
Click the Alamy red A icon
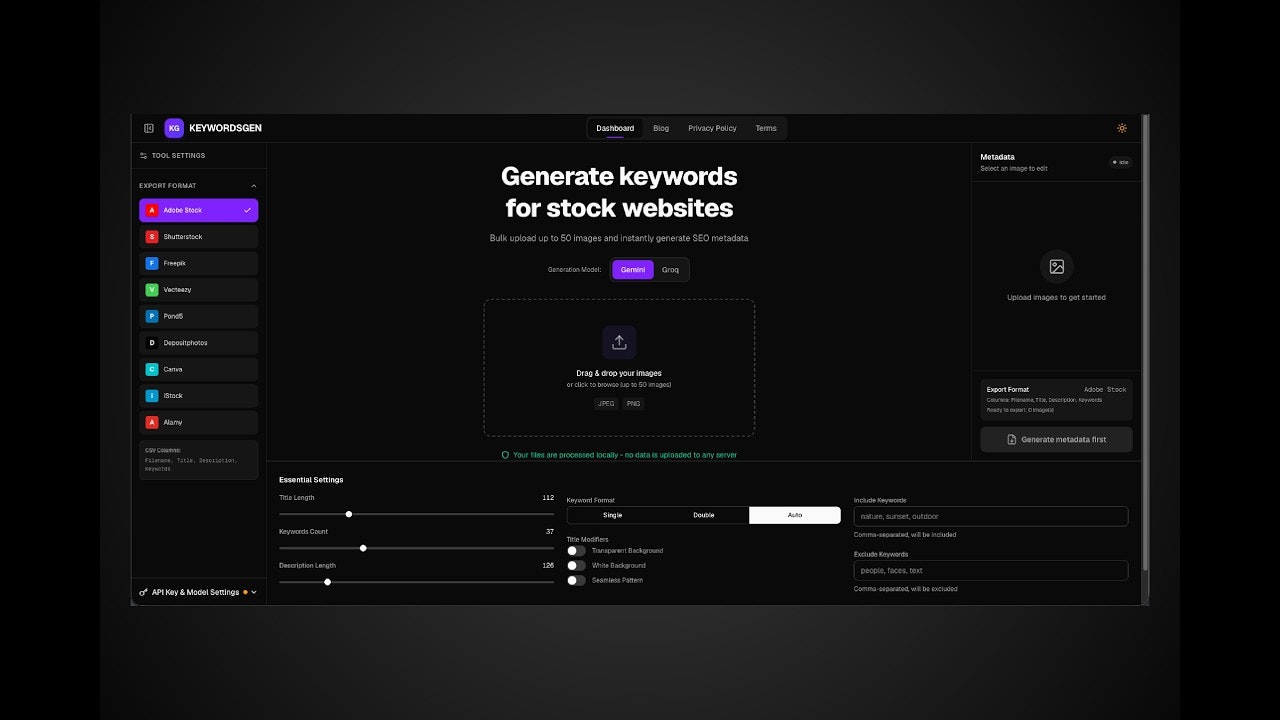coord(152,422)
